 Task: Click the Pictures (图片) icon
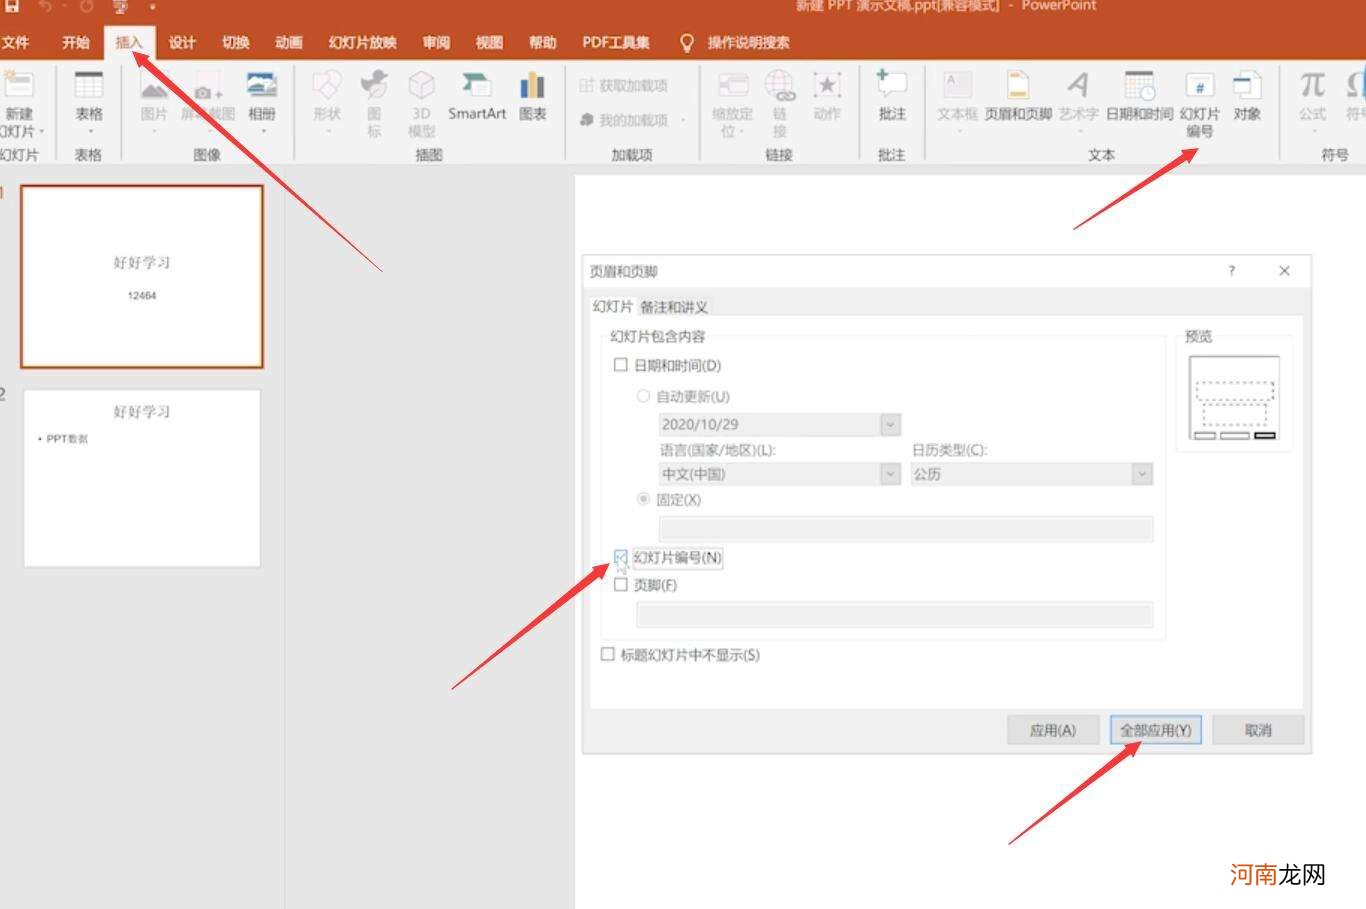point(154,86)
